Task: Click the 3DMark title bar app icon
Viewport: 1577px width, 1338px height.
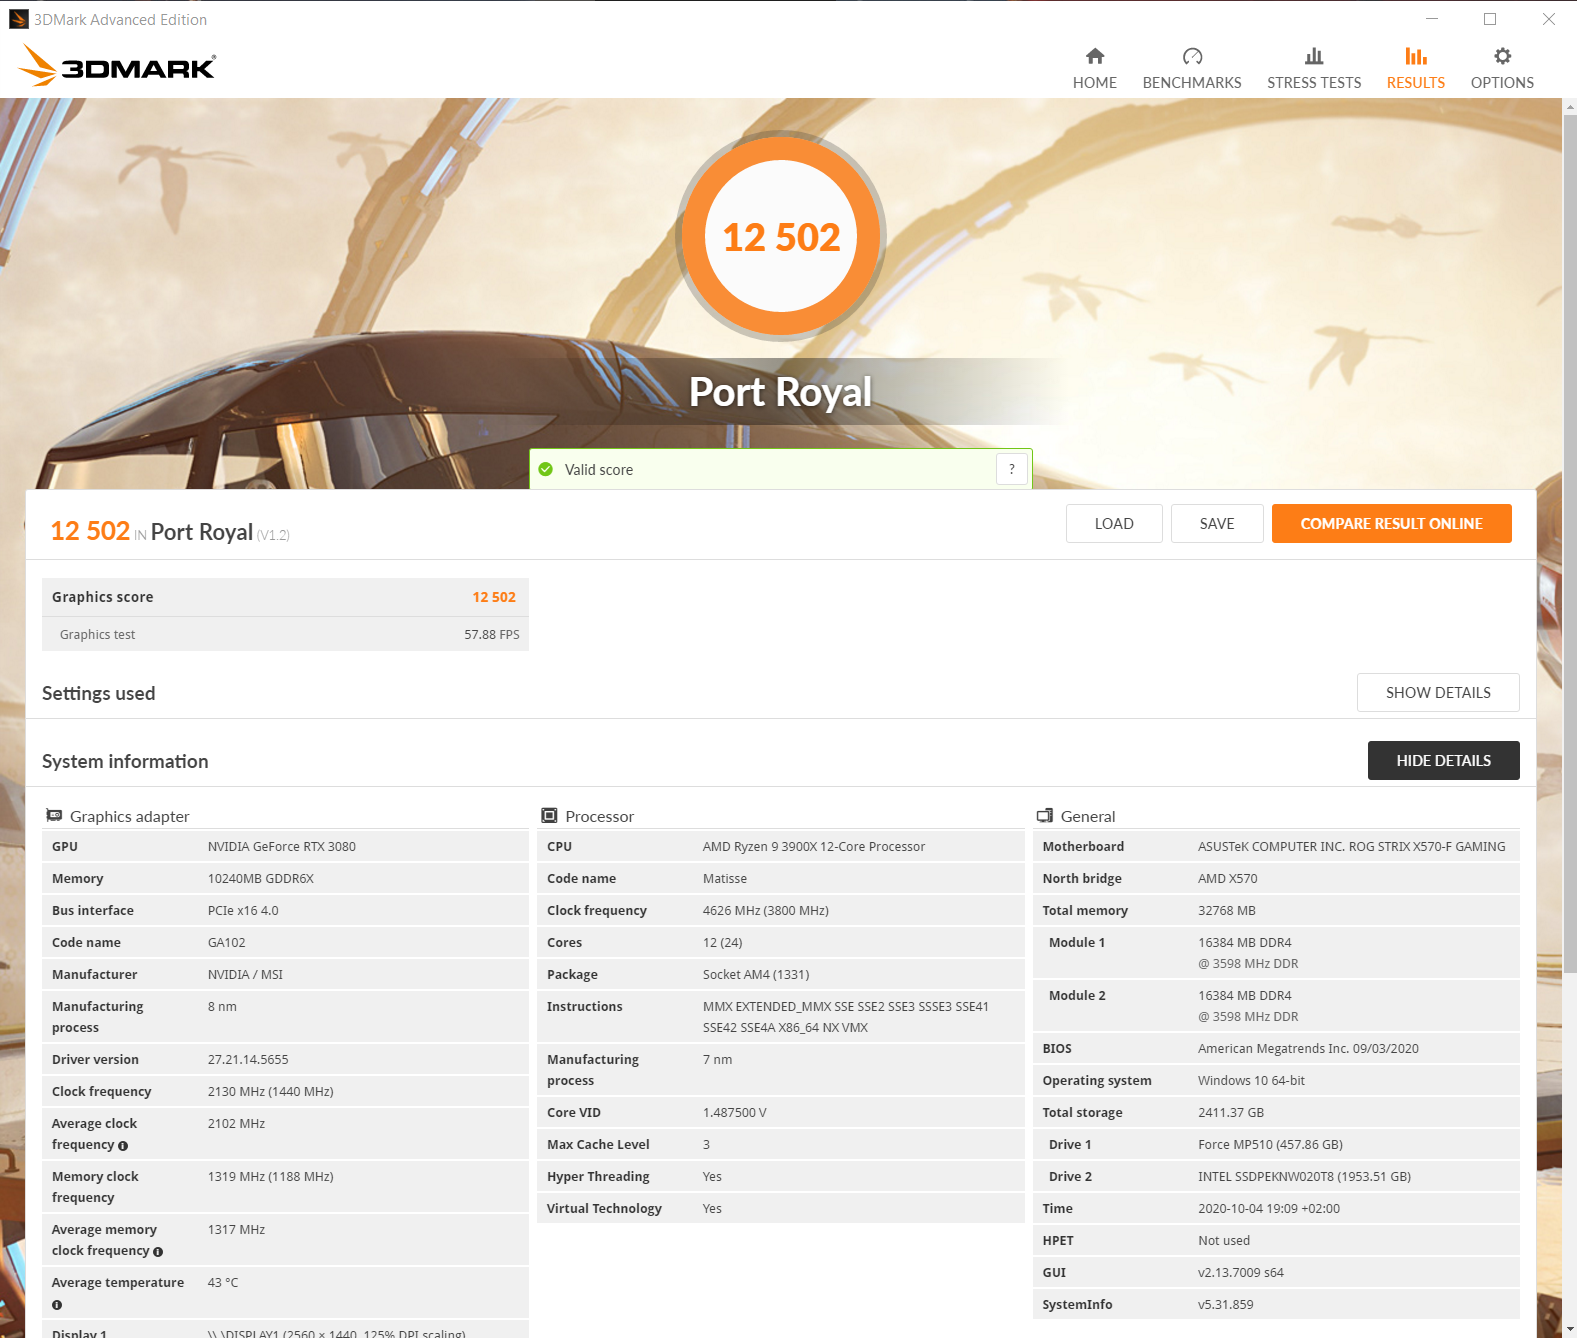Action: click(x=18, y=19)
